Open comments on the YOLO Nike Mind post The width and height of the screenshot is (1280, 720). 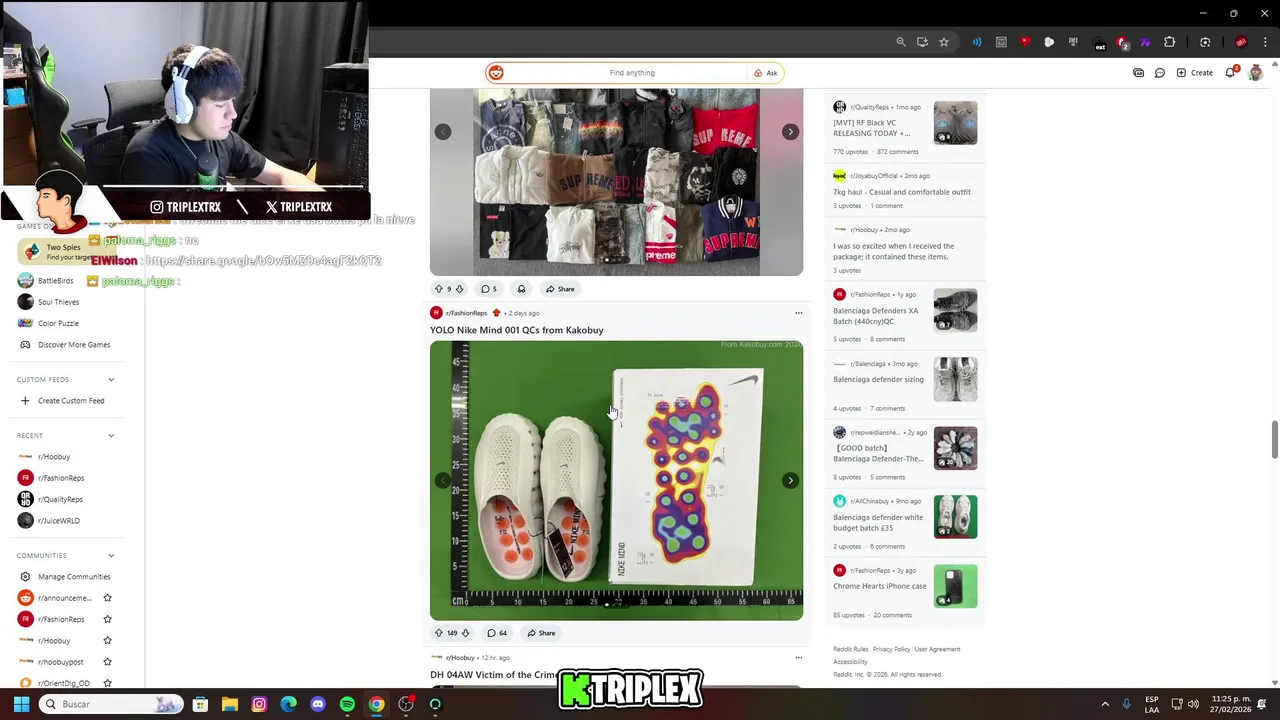pos(496,633)
